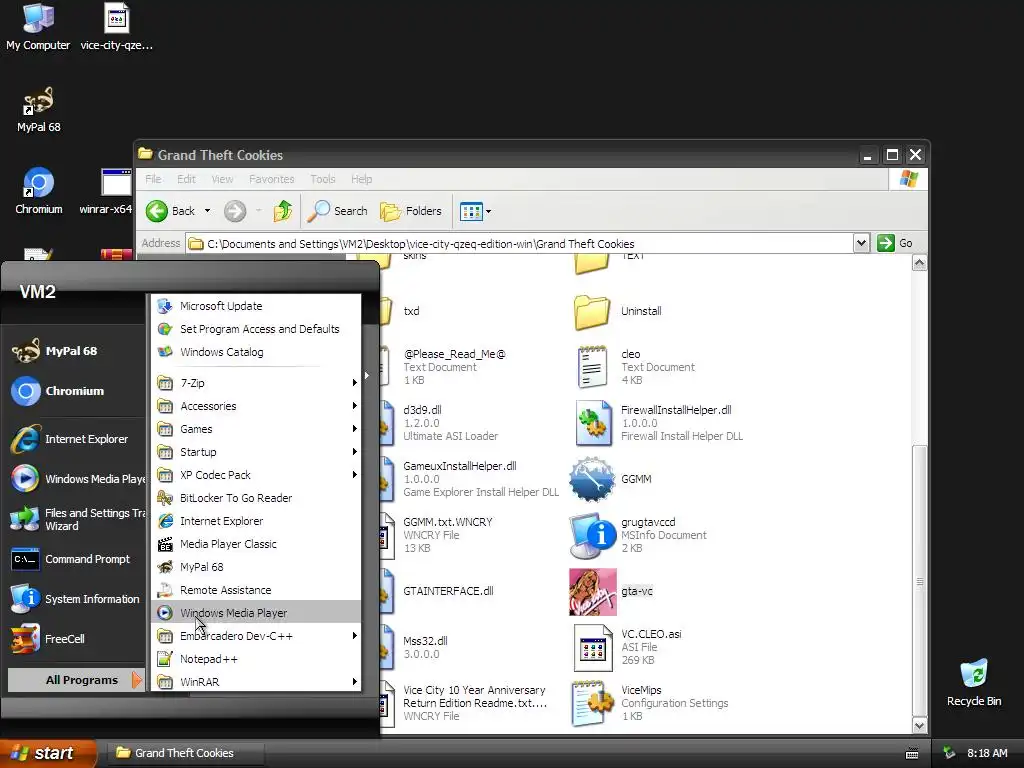Screen dimensions: 1024x768
Task: Expand Embarcadero Dev-C++ submenu
Action: [x=256, y=636]
